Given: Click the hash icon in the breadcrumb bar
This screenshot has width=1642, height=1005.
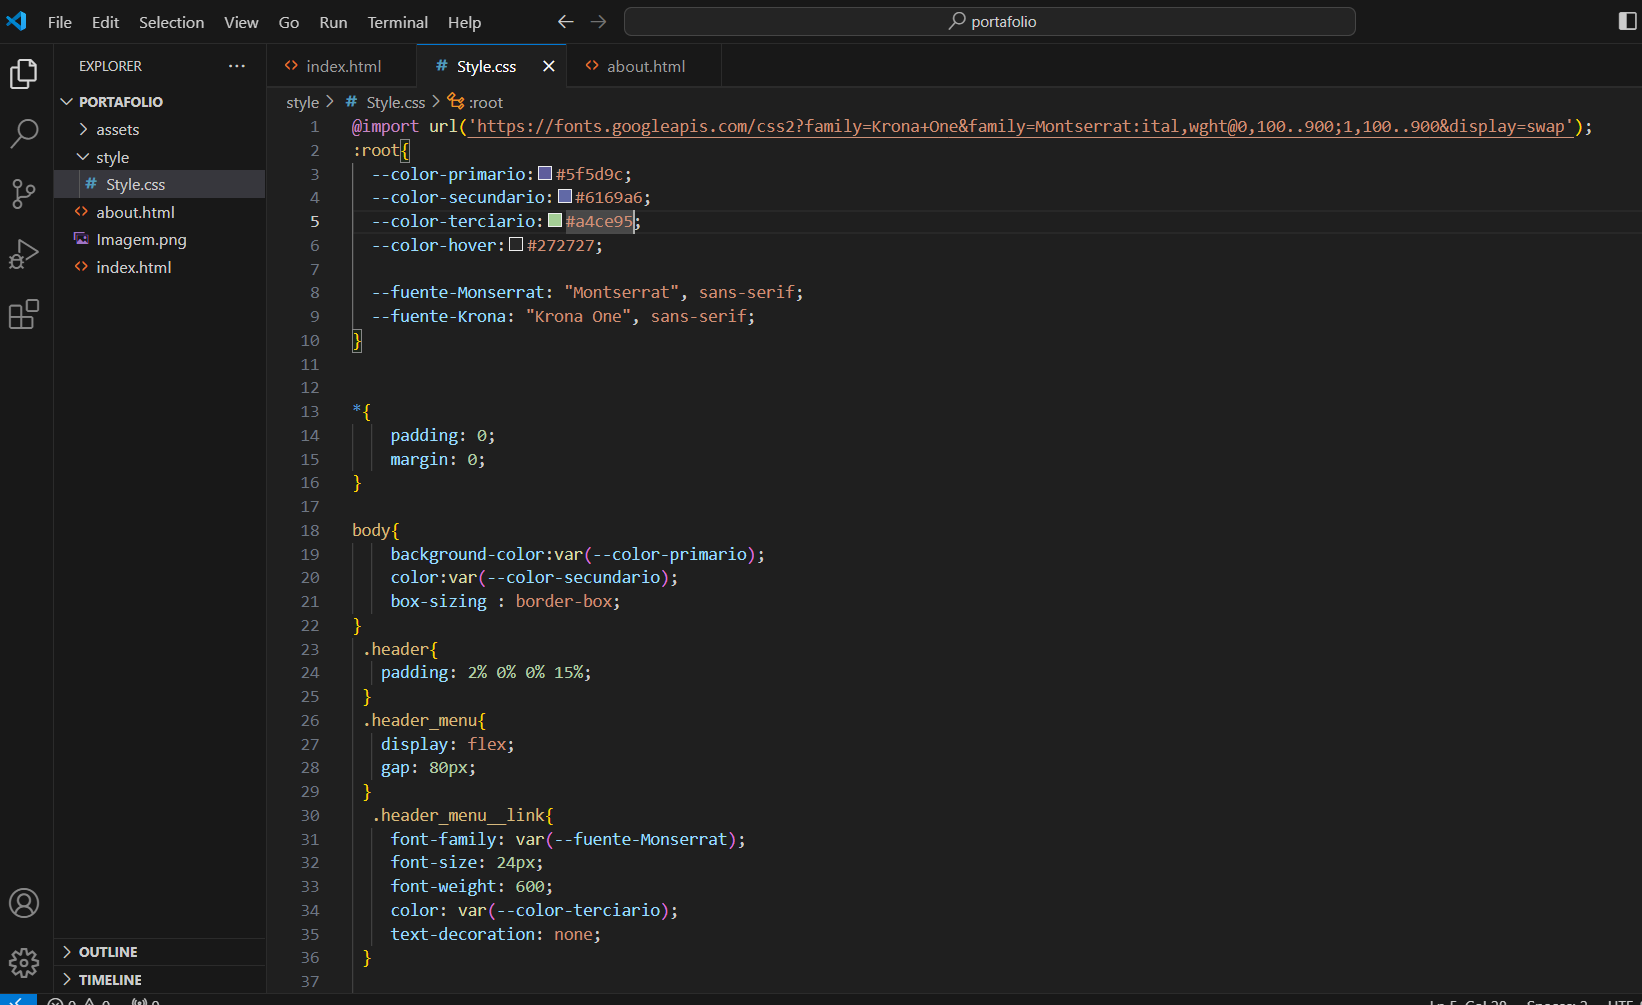Looking at the screenshot, I should pyautogui.click(x=351, y=102).
